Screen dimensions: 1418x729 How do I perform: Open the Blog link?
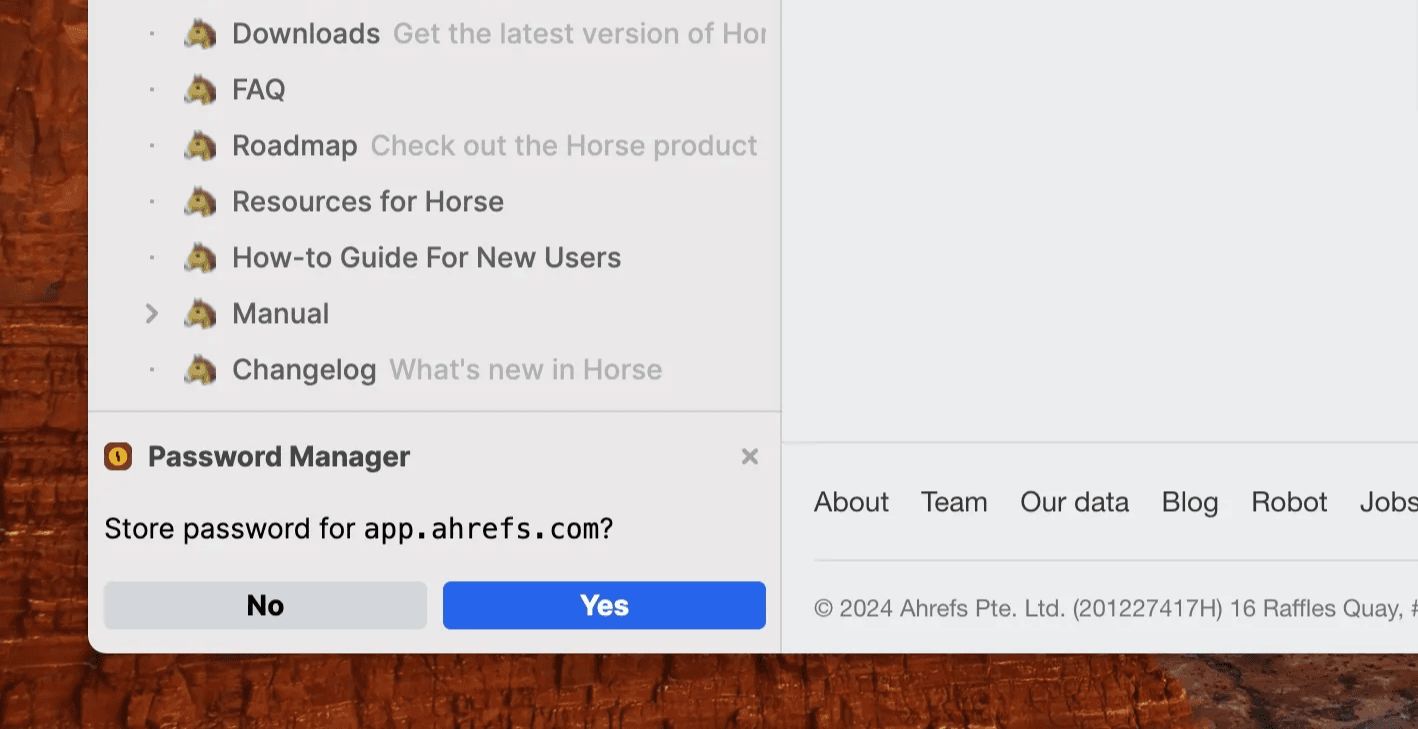1189,502
